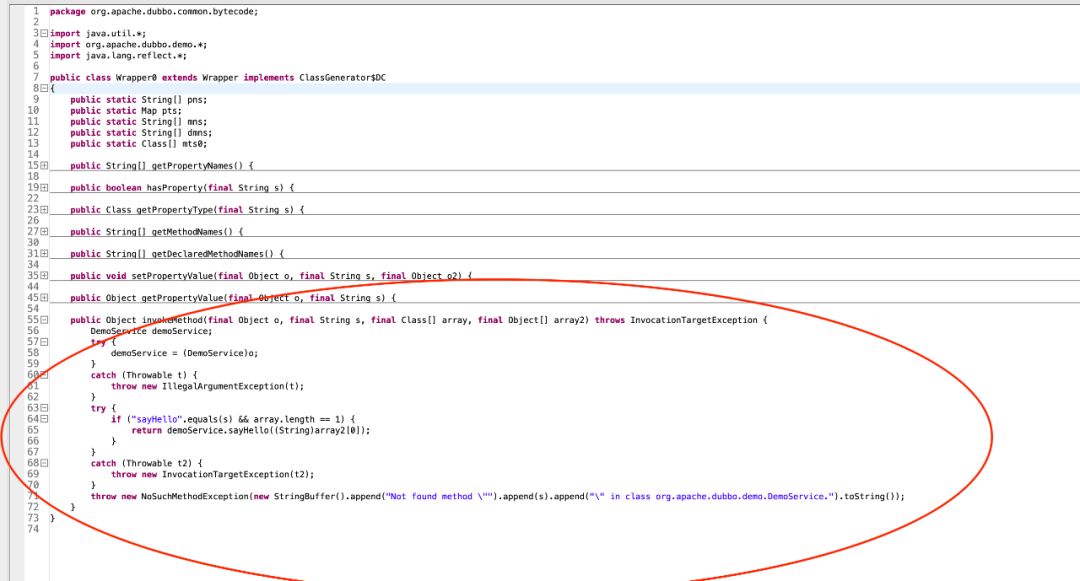Expand the folded getPropertyNames() method
Image resolution: width=1080 pixels, height=581 pixels.
pyautogui.click(x=44, y=165)
